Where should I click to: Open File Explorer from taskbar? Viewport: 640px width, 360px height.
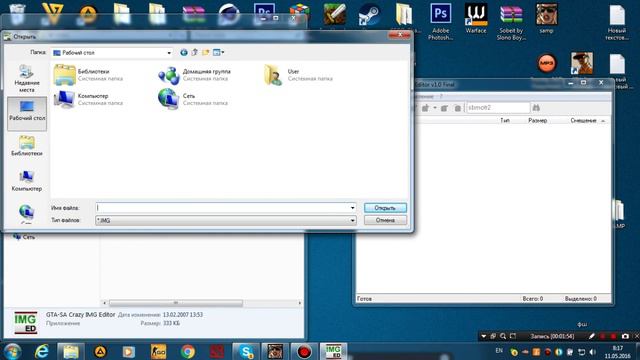[71, 351]
